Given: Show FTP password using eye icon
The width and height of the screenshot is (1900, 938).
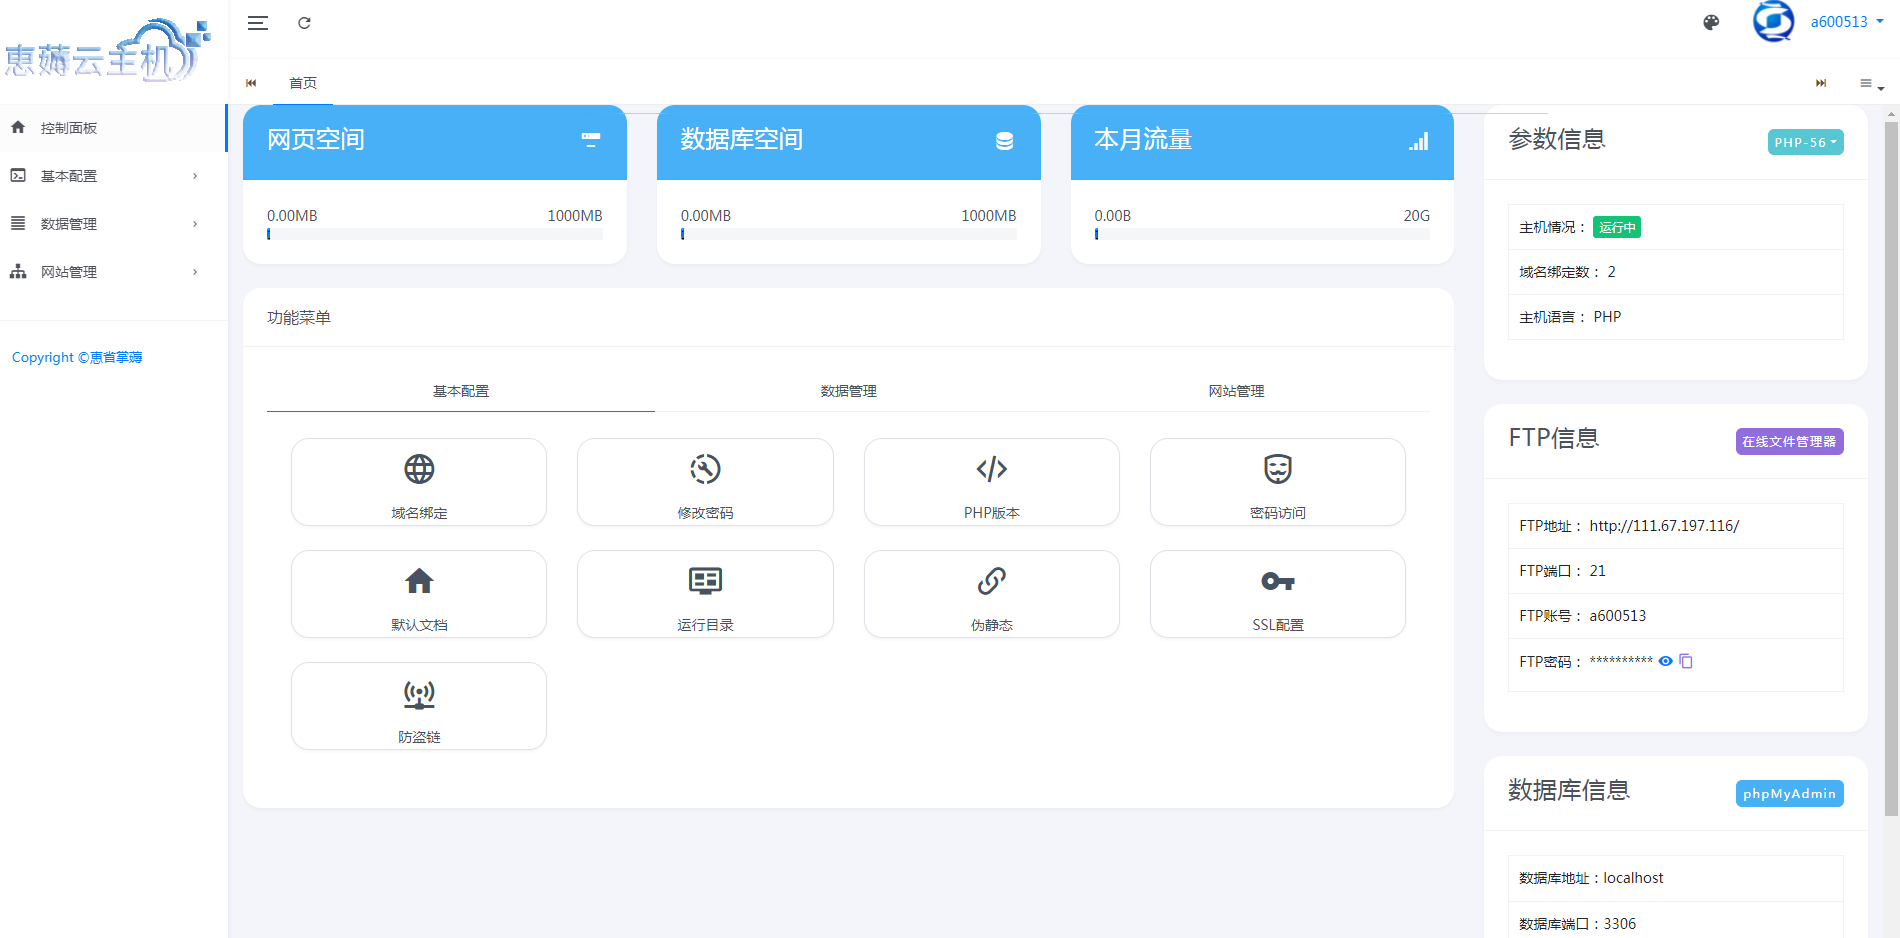Looking at the screenshot, I should coord(1665,661).
